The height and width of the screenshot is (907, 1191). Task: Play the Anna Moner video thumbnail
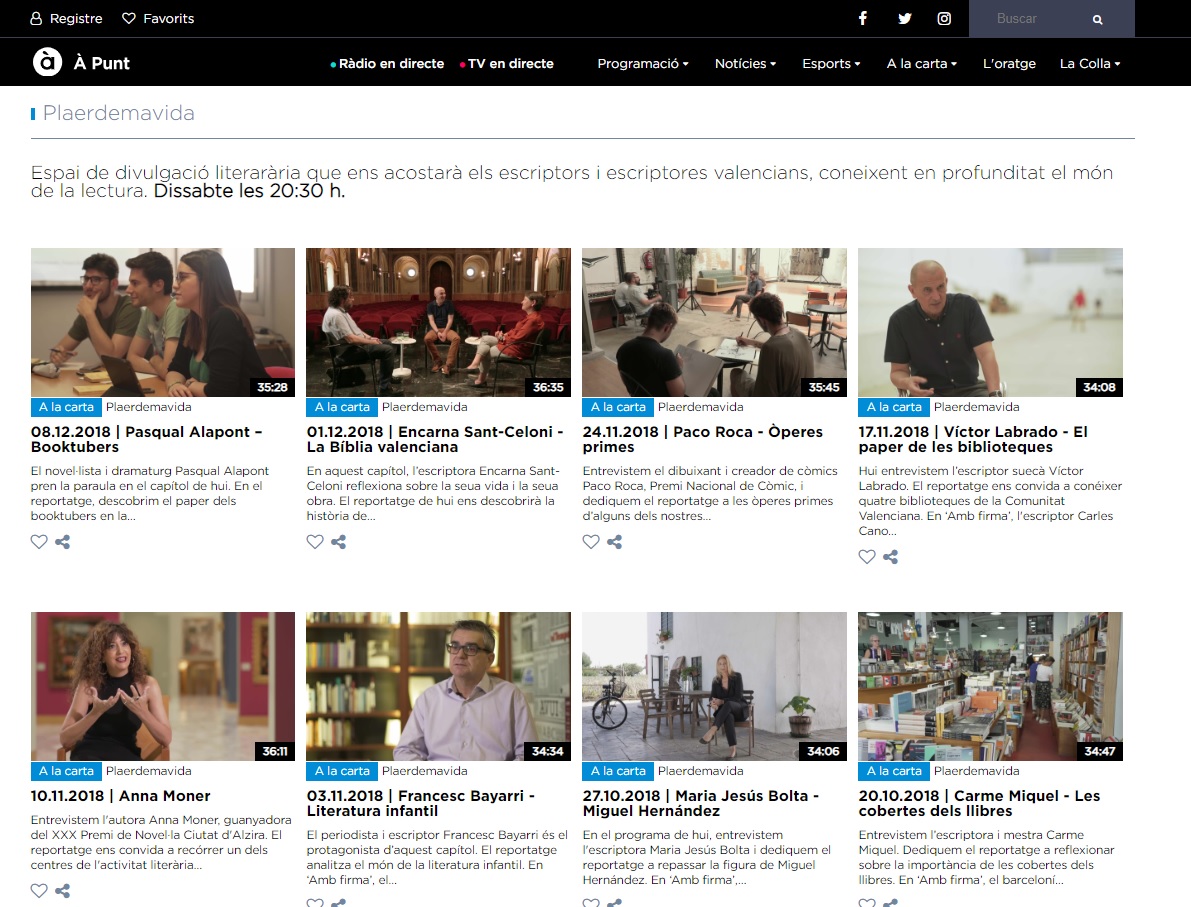click(163, 686)
